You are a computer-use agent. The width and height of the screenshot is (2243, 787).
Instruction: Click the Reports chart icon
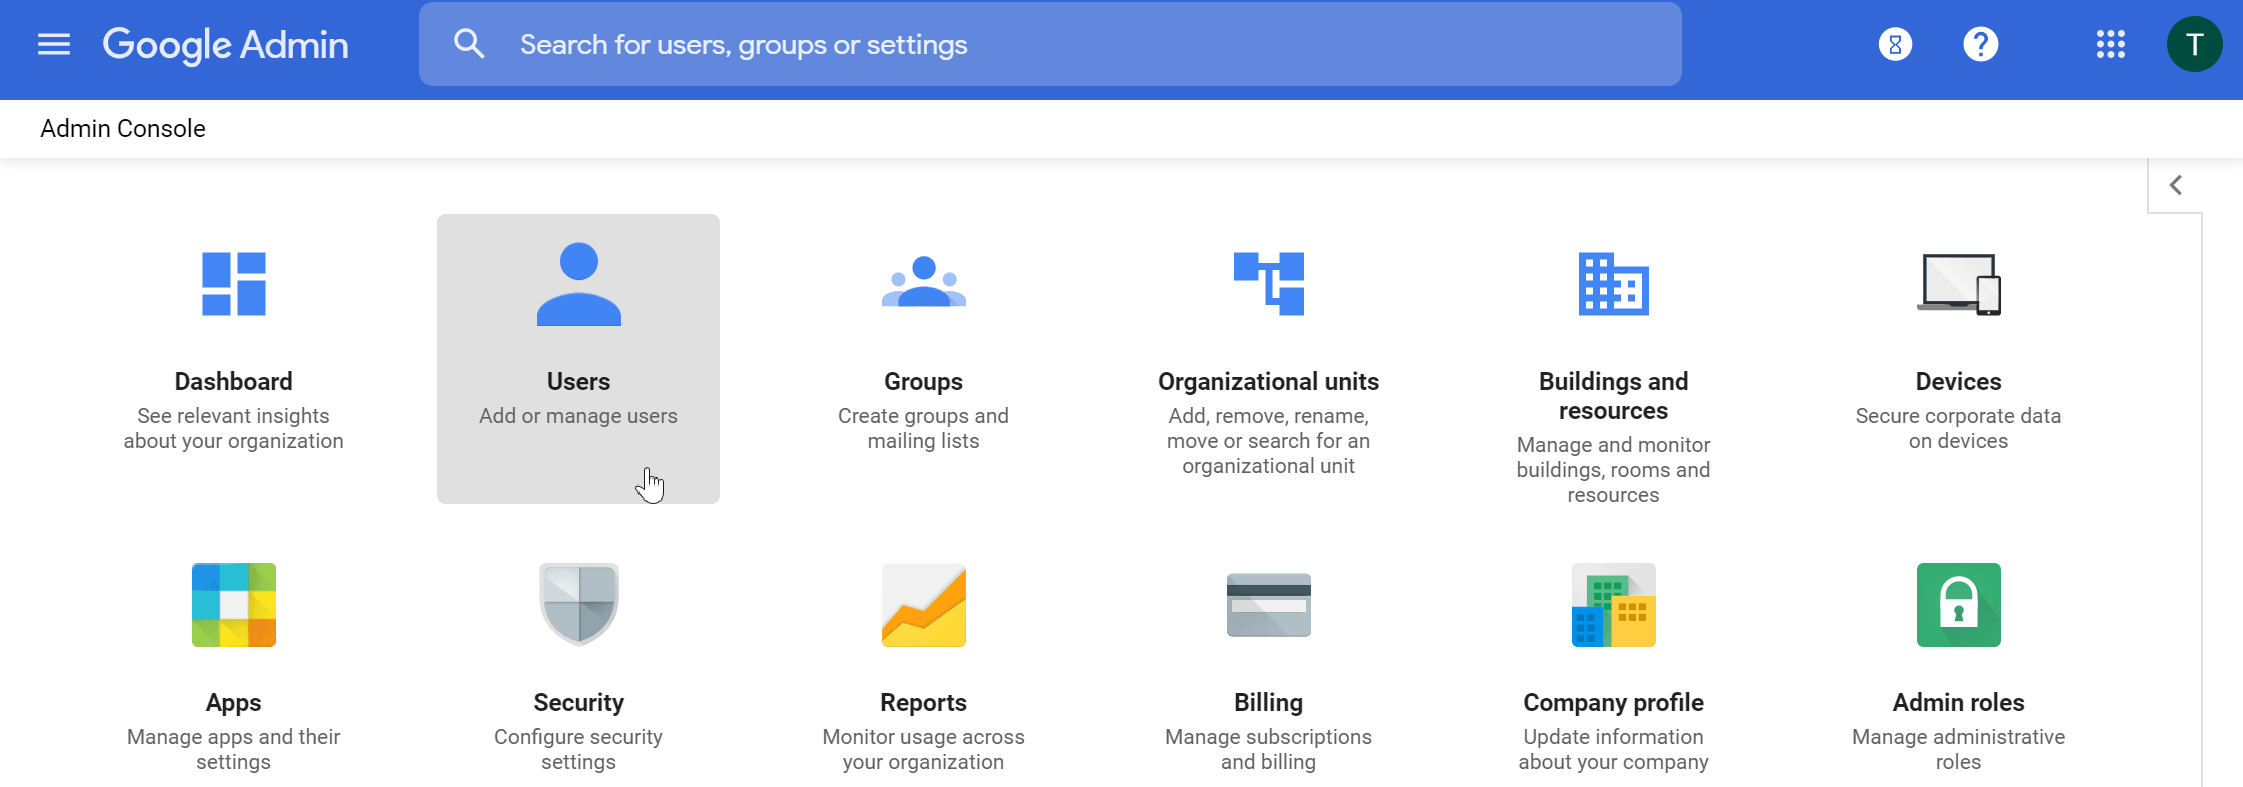(923, 605)
